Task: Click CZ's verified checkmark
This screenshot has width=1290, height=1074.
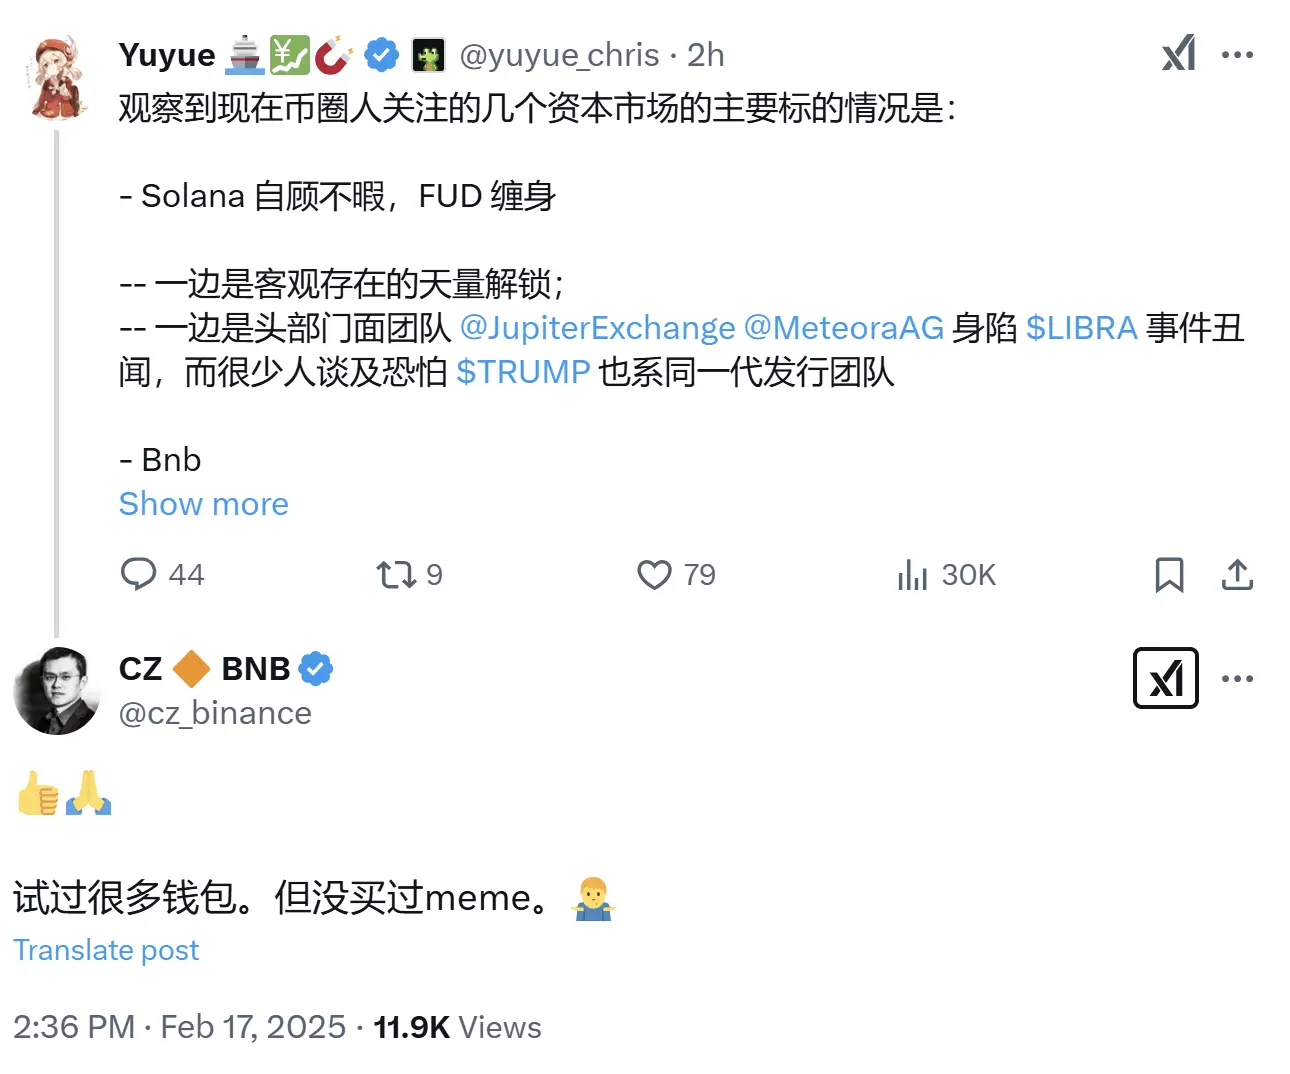Action: (315, 668)
